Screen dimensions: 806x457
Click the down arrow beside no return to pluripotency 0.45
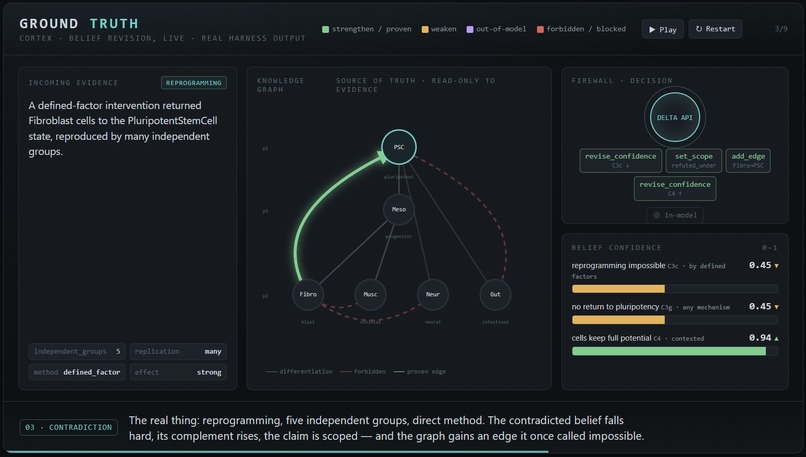point(776,307)
